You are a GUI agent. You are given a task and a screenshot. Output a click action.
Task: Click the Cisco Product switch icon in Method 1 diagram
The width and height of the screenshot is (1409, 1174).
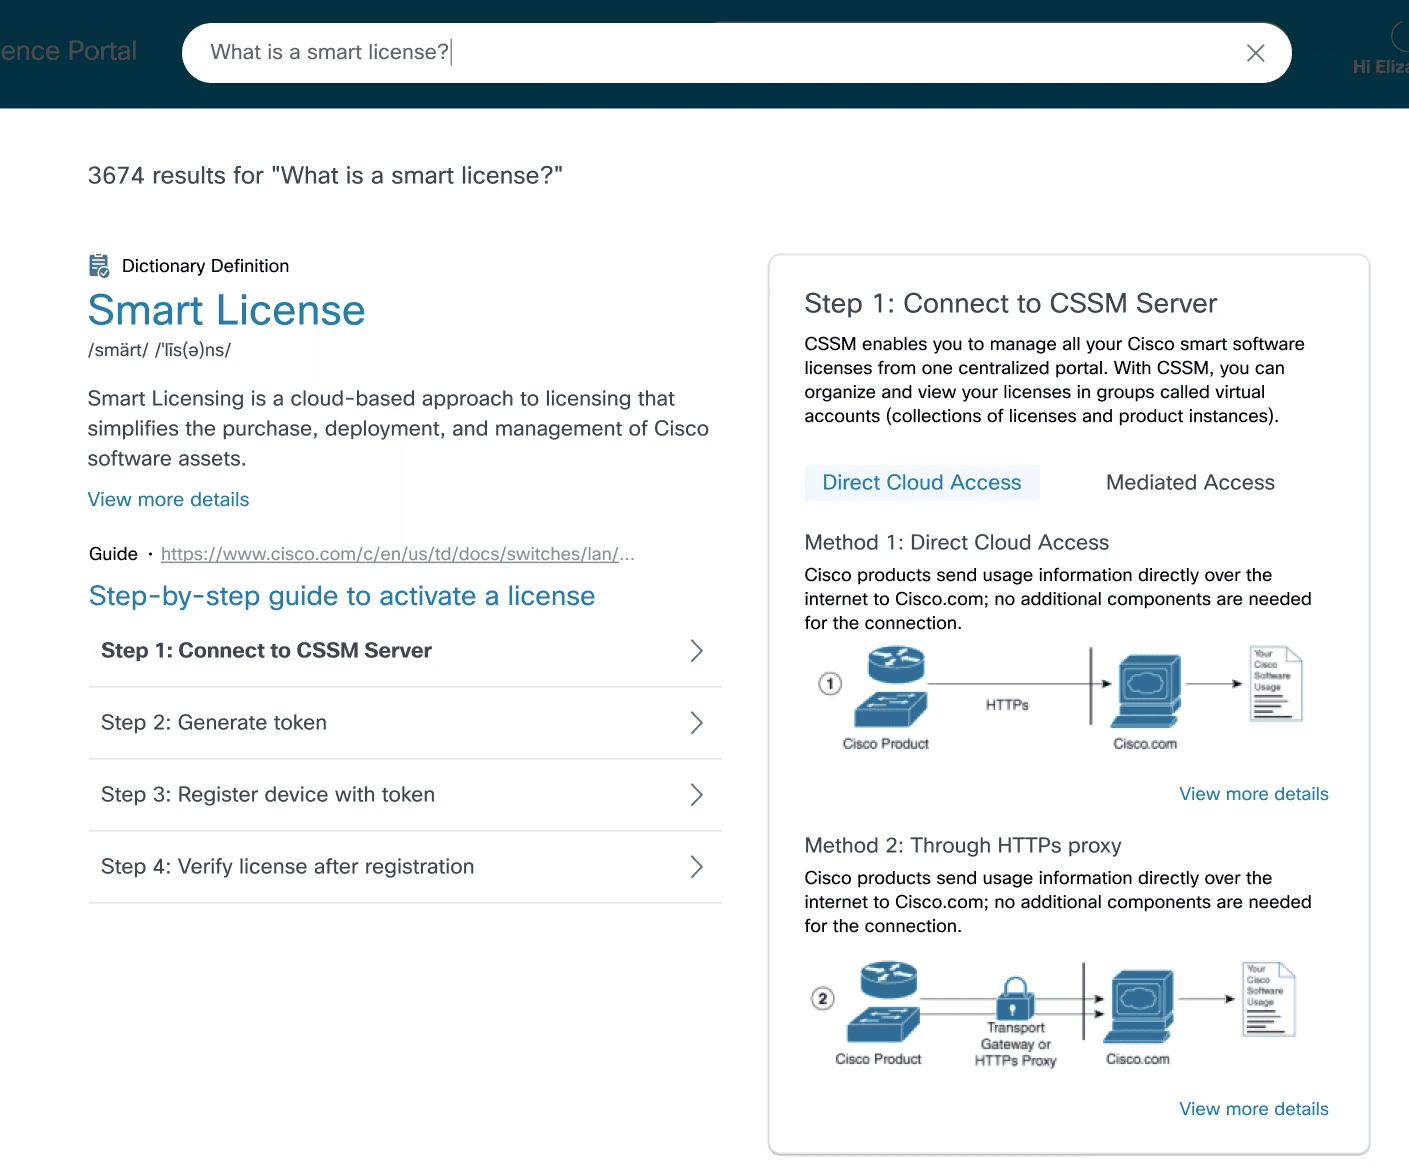click(891, 709)
